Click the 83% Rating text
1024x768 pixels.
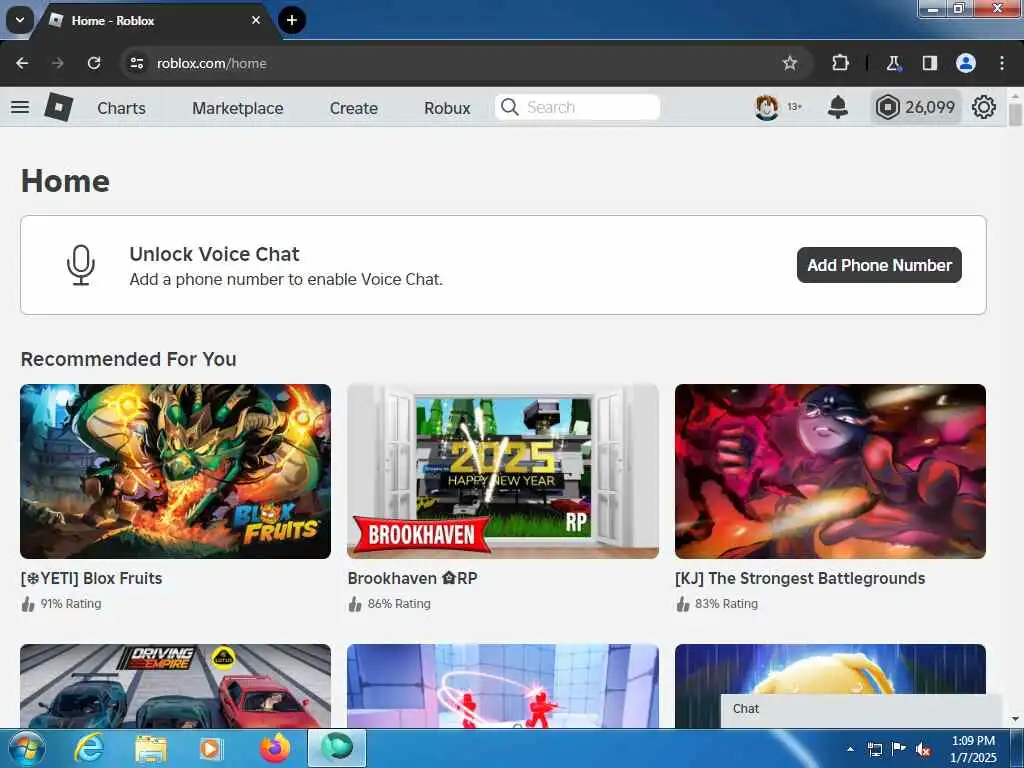coord(726,604)
